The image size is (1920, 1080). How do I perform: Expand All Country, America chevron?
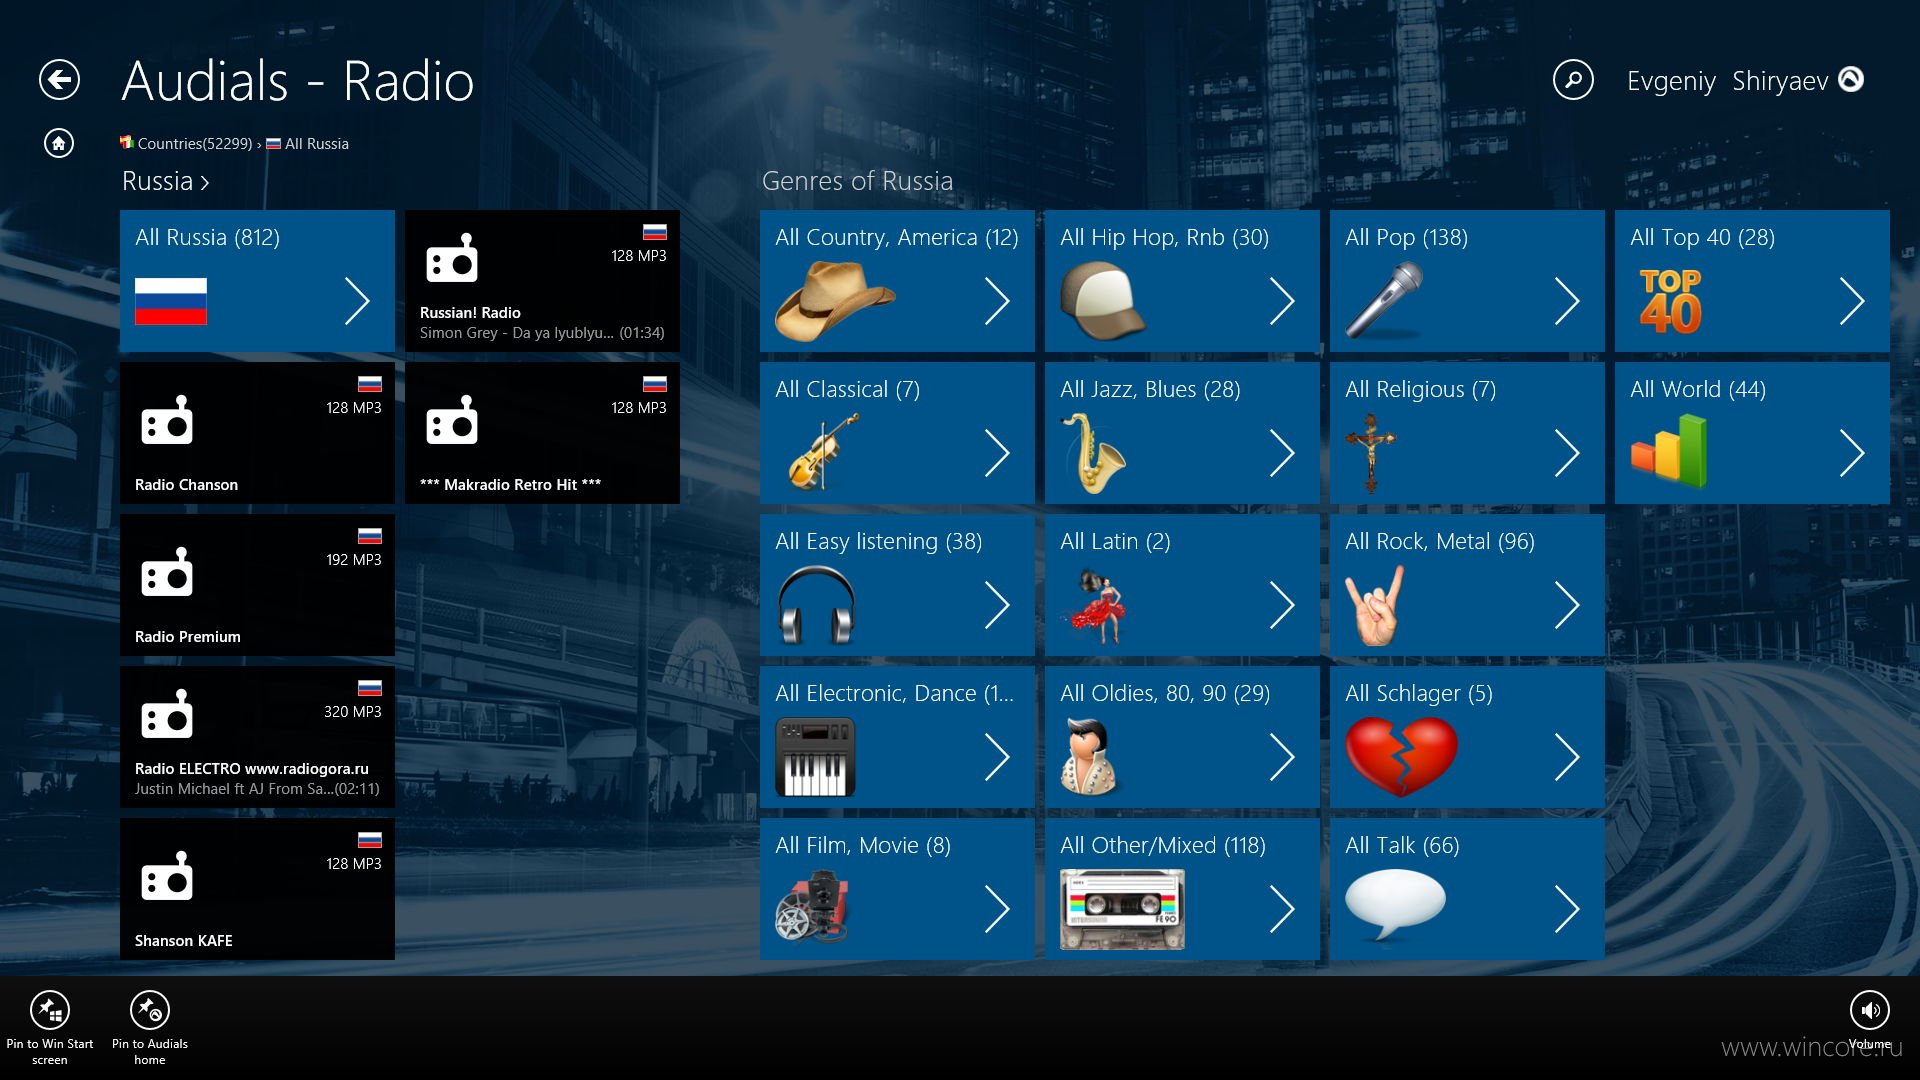coord(997,301)
